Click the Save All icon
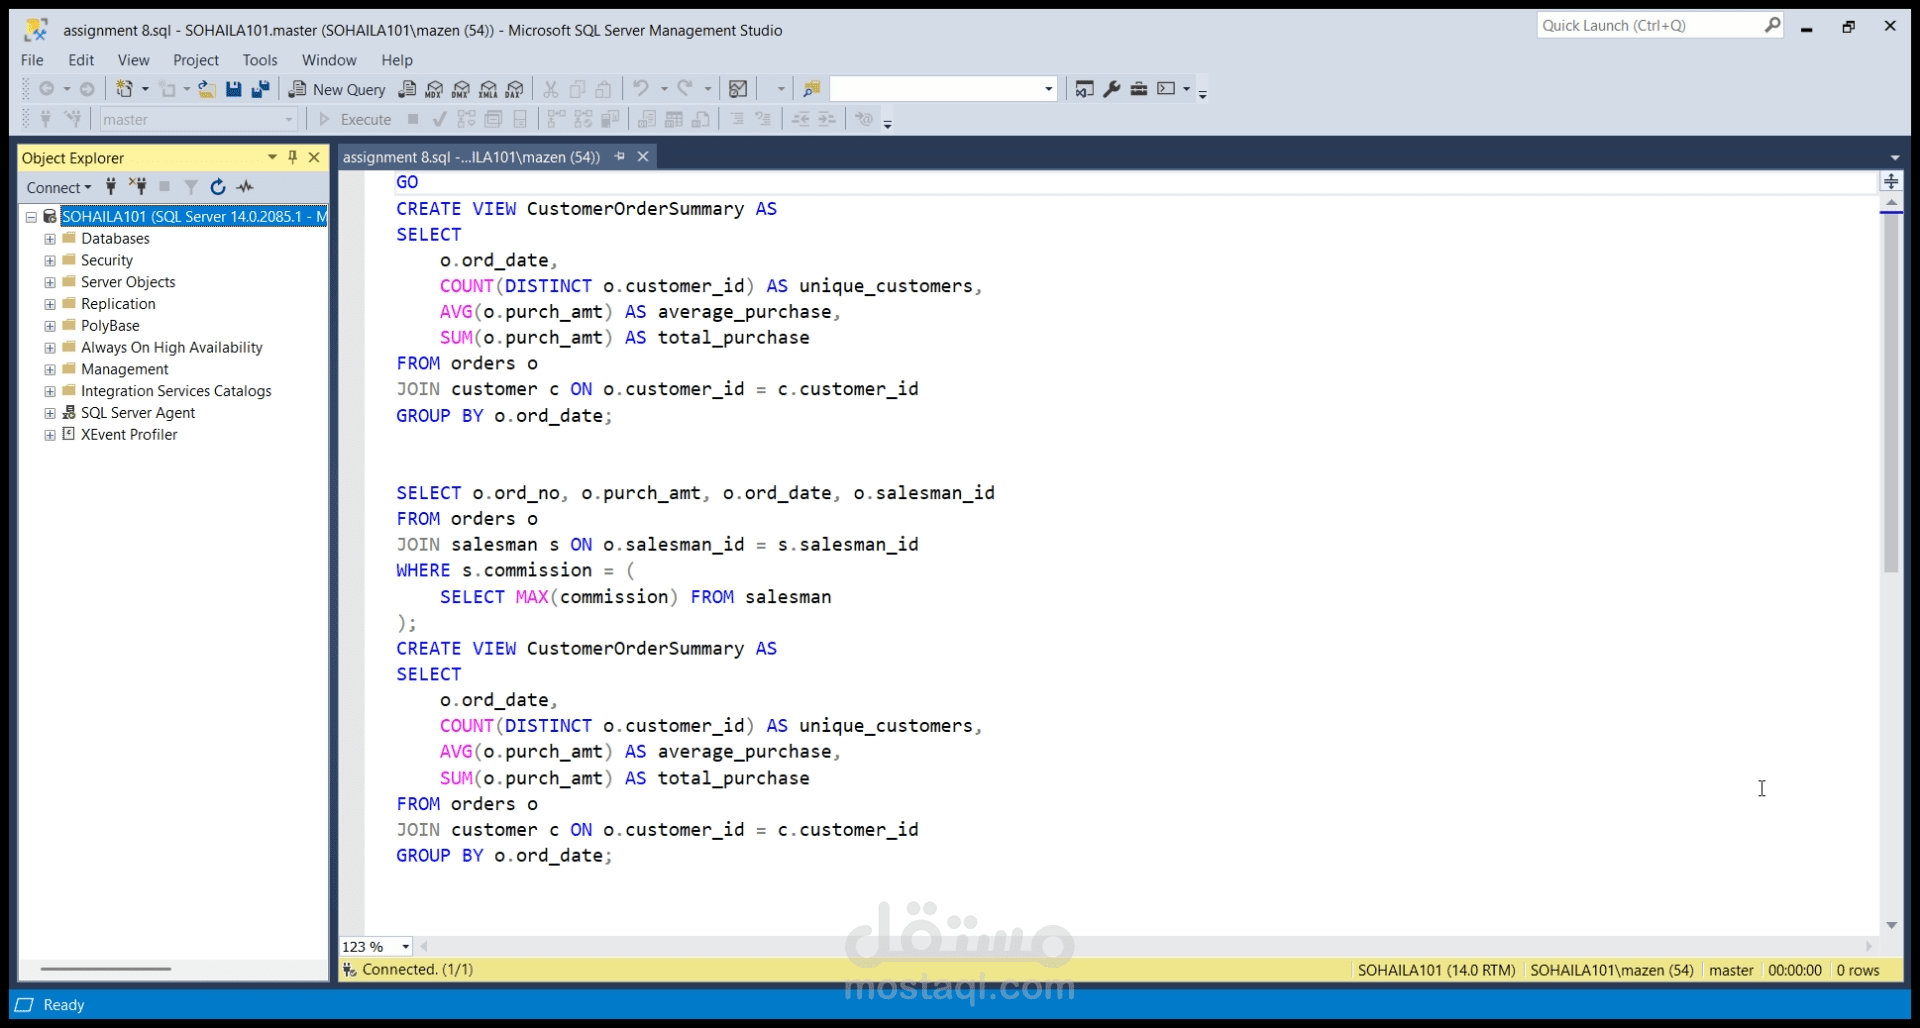Screen dimensions: 1920x1028 [261, 89]
